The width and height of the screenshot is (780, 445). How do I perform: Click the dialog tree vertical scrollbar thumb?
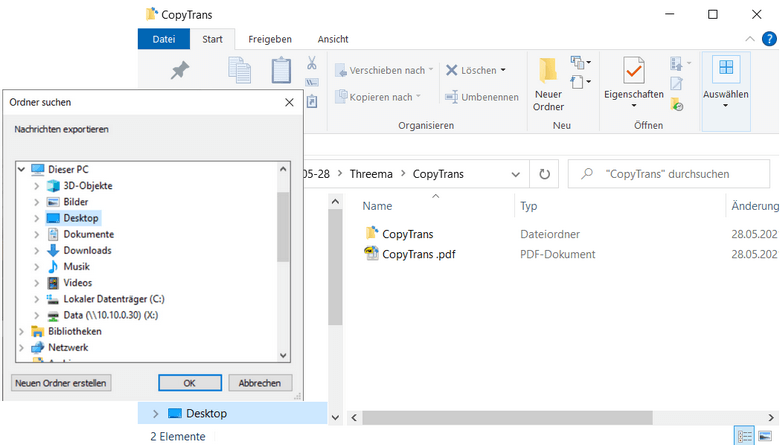(283, 226)
